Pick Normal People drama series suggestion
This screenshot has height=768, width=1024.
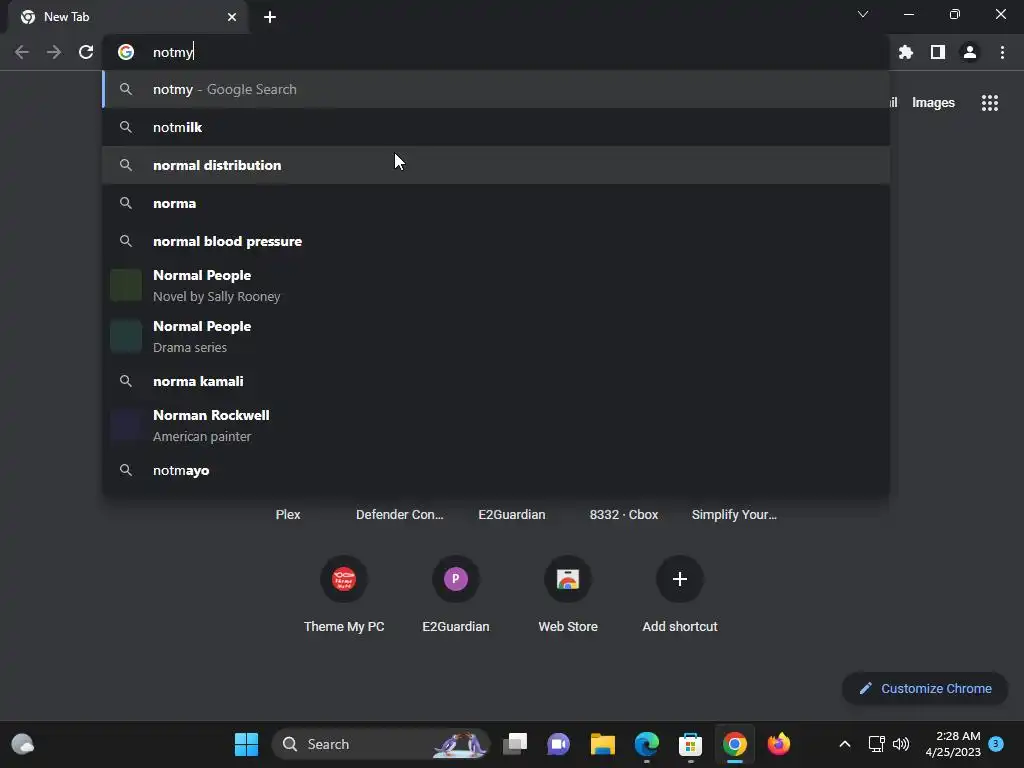coord(496,336)
